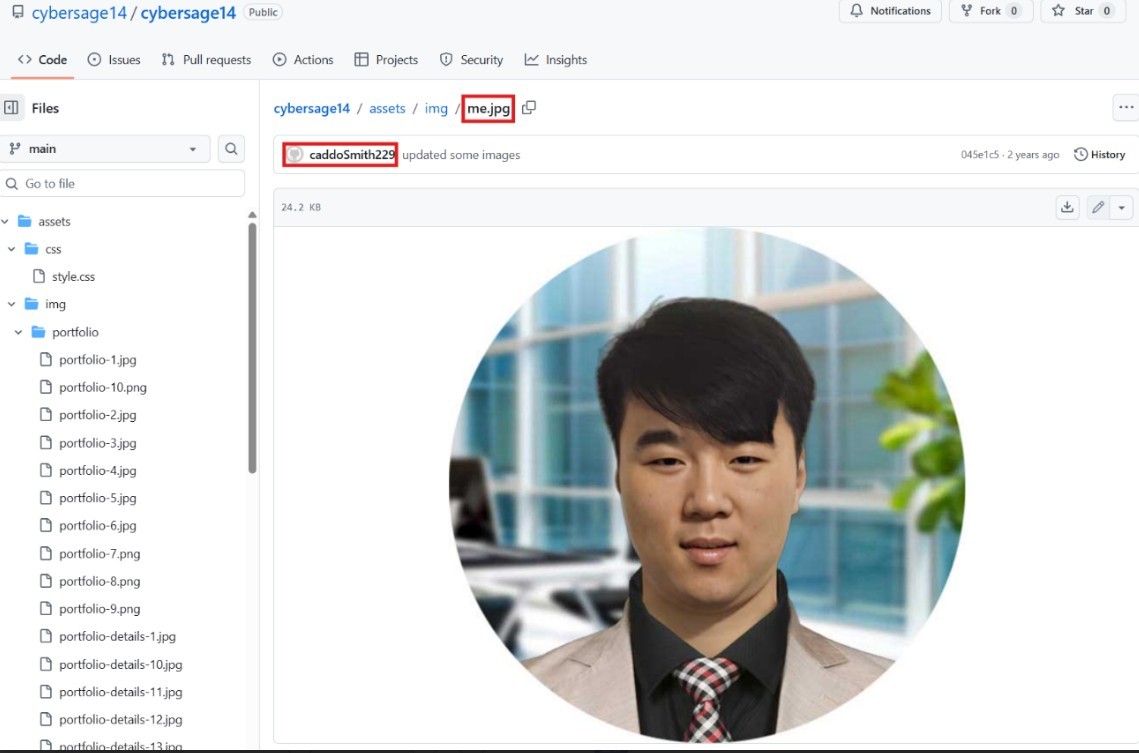The image size is (1139, 753).
Task: Star the cybersage14 repository
Action: [x=1081, y=11]
